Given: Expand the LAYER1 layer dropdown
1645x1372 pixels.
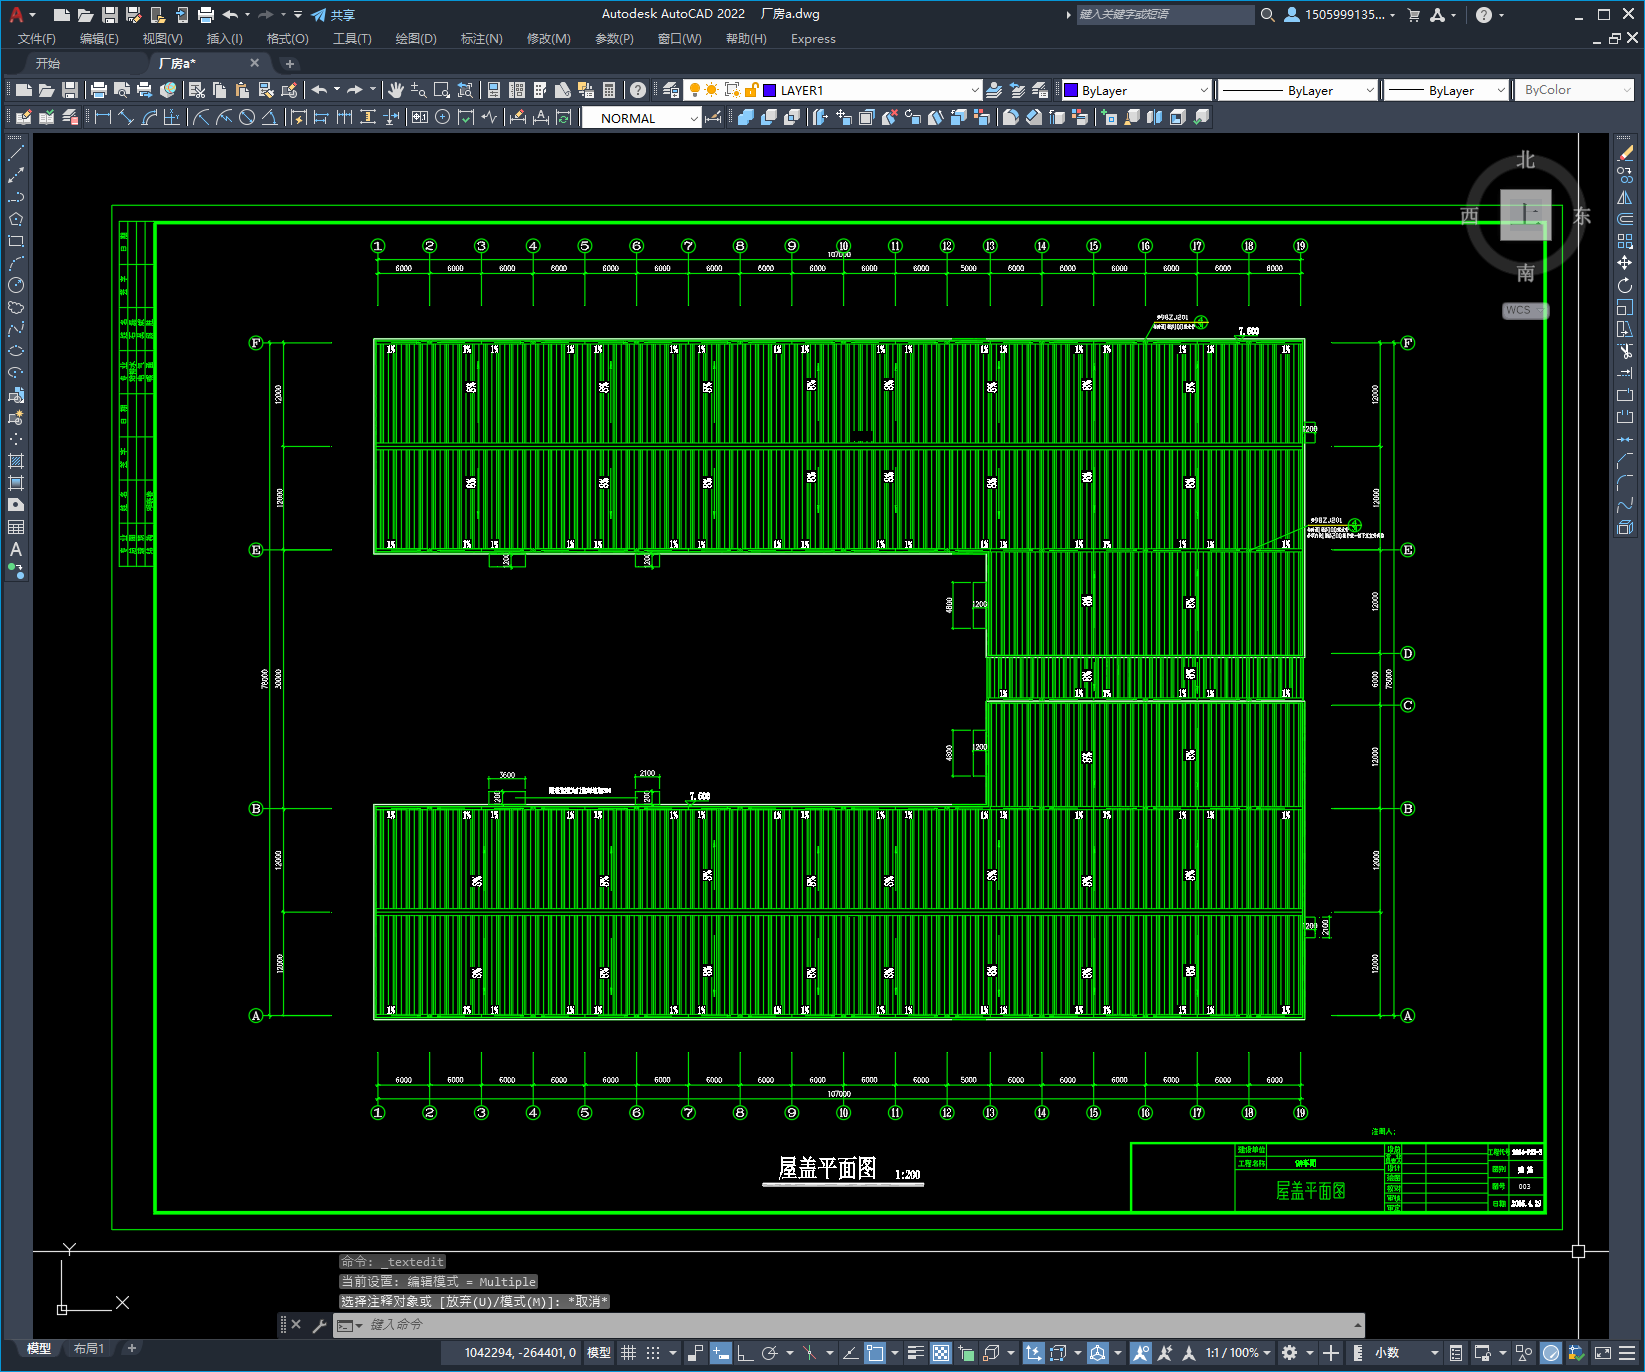Looking at the screenshot, I should [974, 90].
